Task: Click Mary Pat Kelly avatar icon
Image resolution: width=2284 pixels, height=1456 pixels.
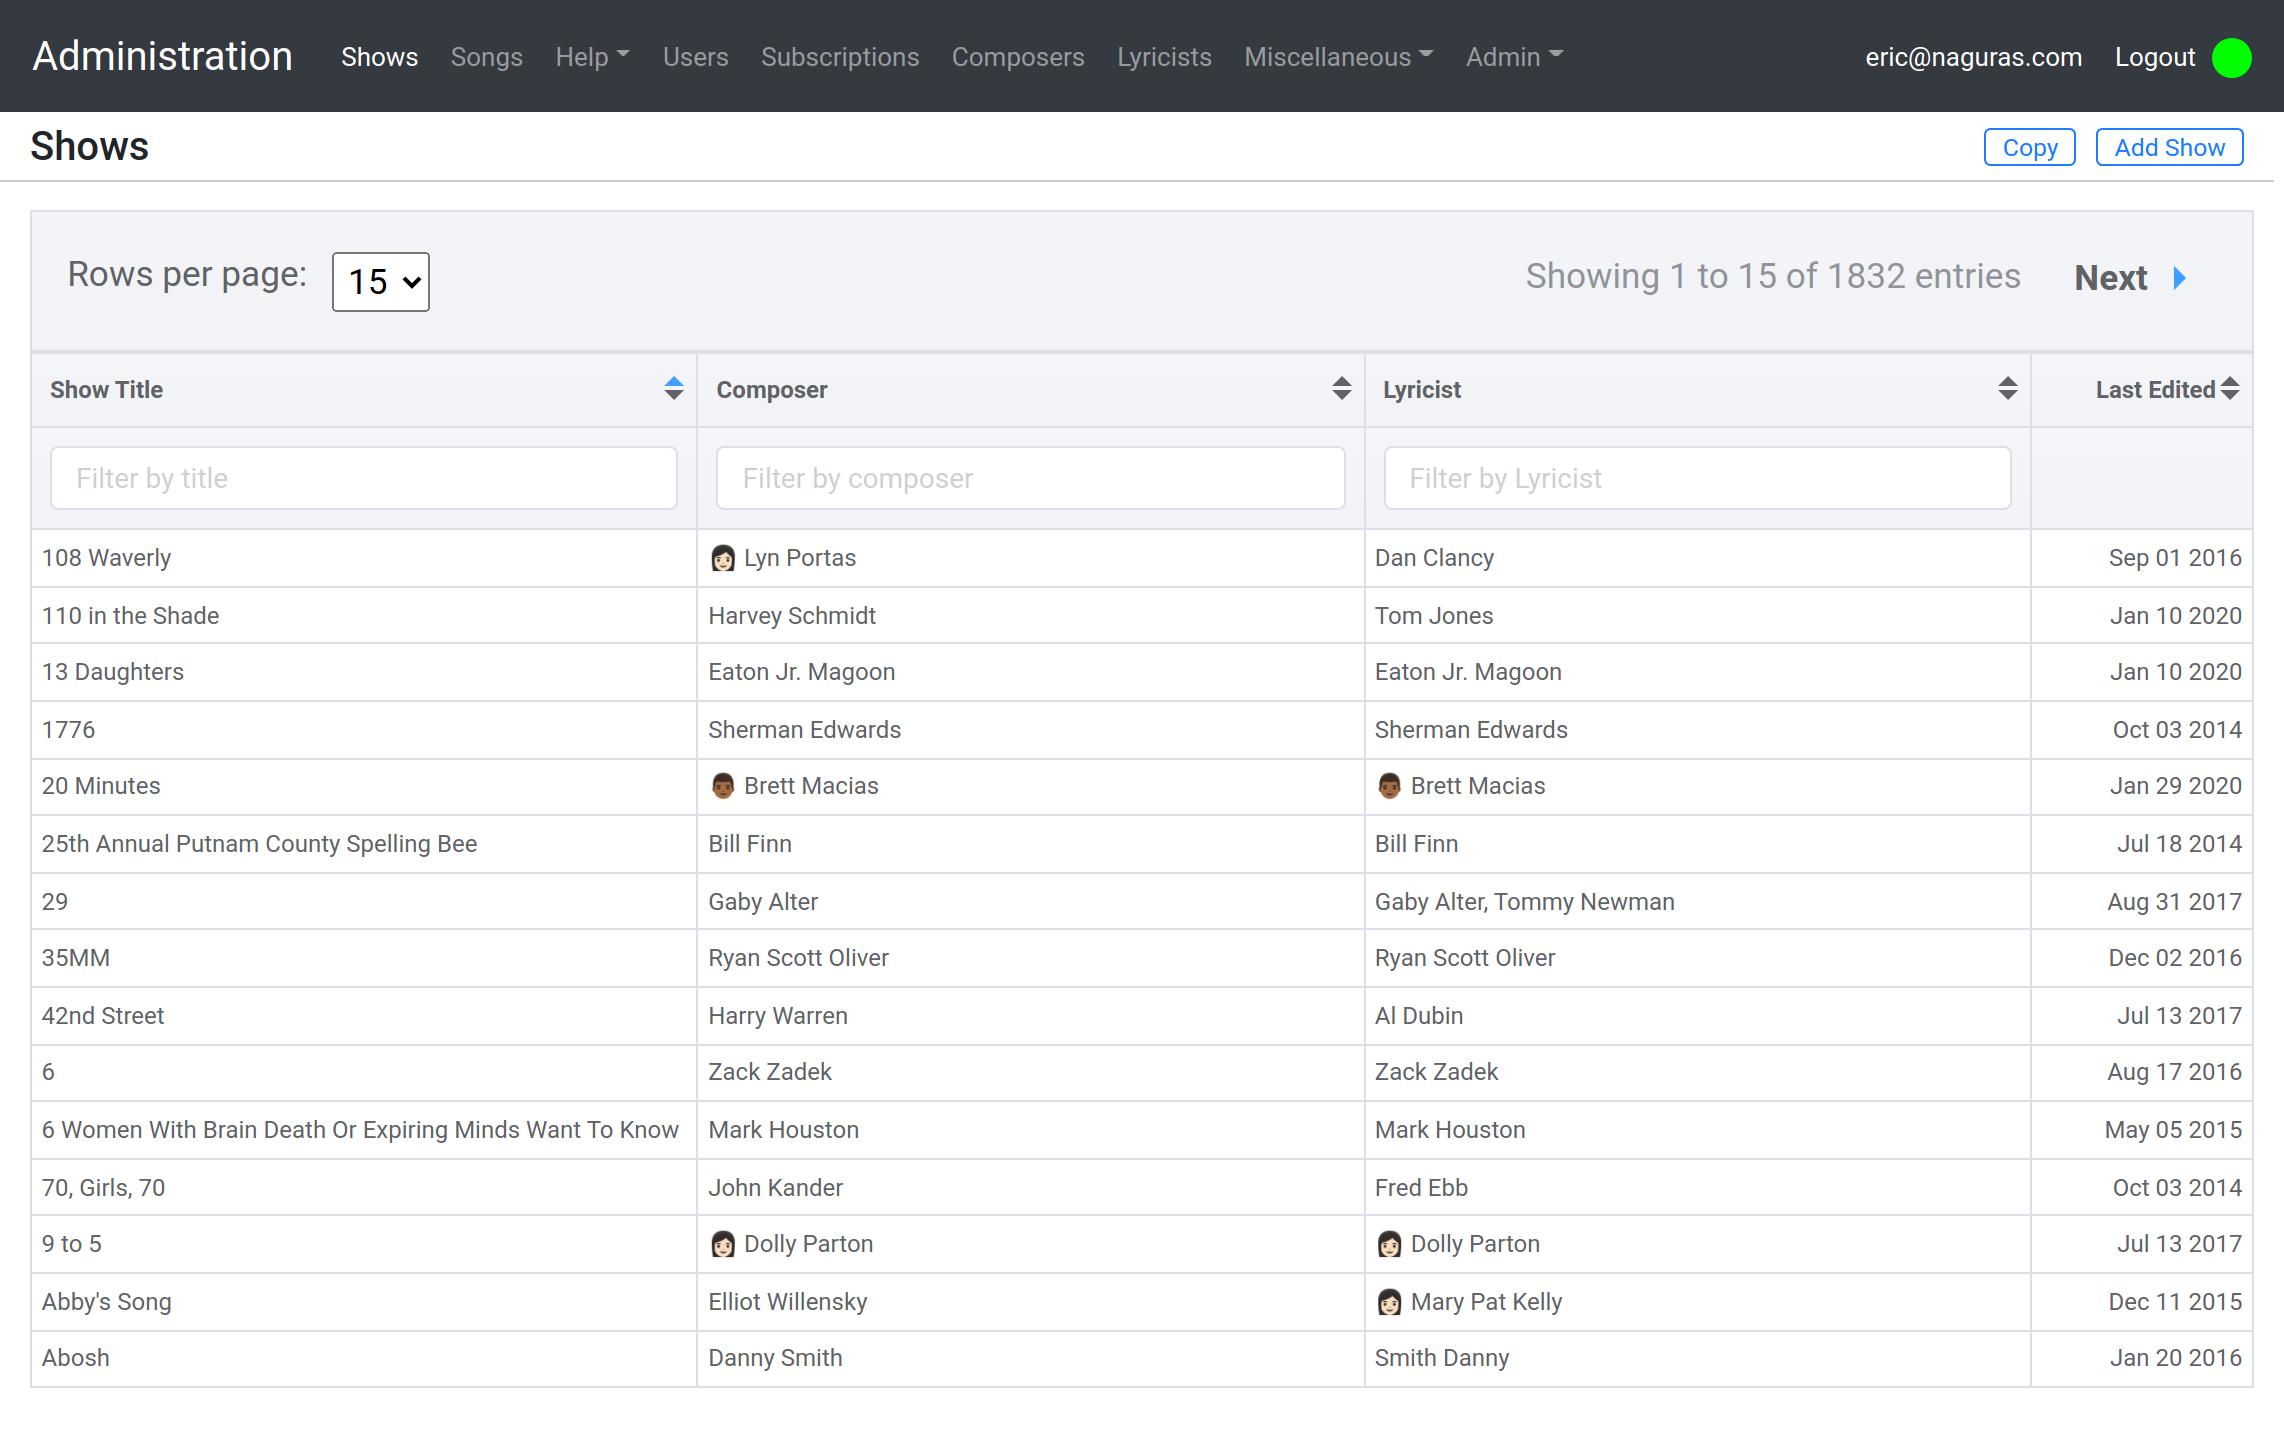Action: click(1389, 1302)
